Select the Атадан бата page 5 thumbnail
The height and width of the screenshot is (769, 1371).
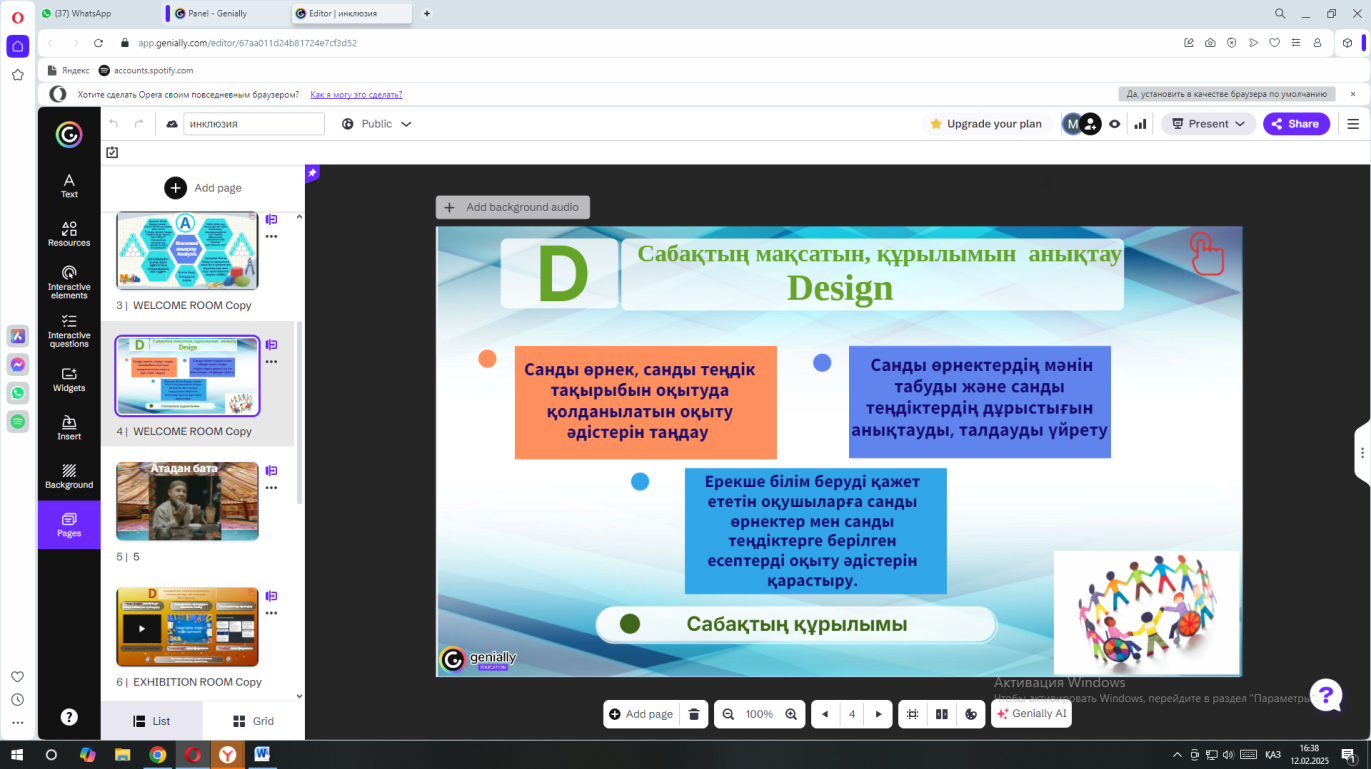click(x=187, y=501)
